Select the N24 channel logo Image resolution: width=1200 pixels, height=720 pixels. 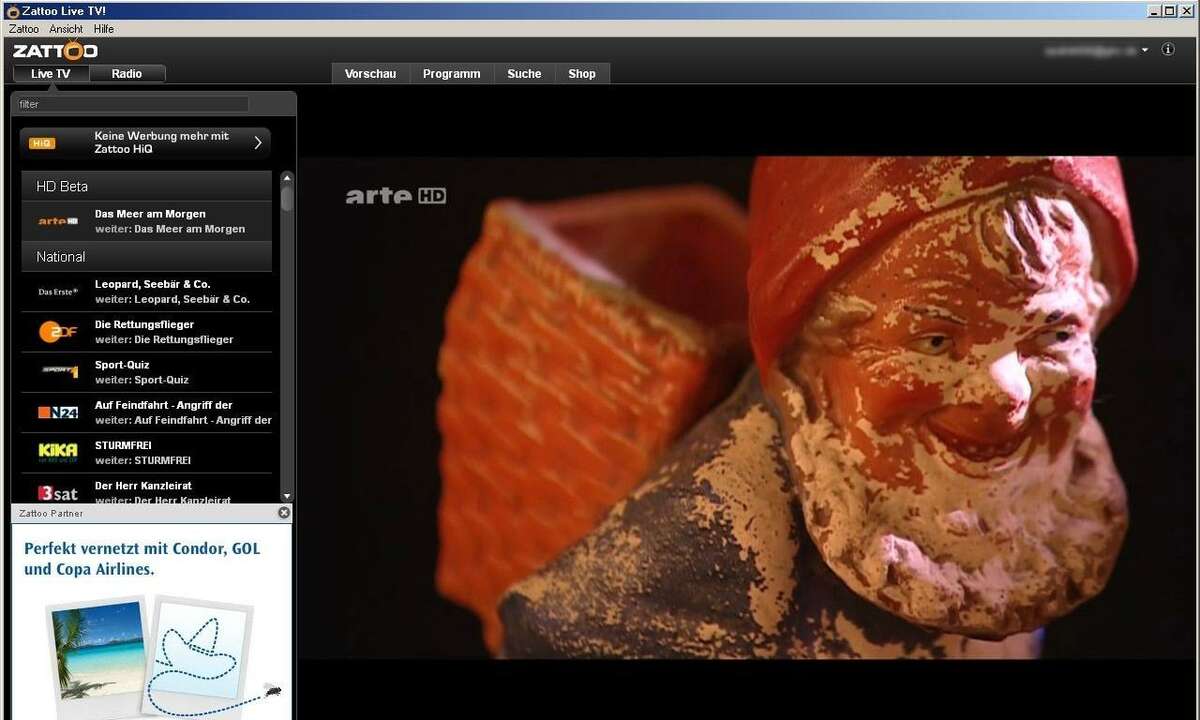[x=58, y=412]
